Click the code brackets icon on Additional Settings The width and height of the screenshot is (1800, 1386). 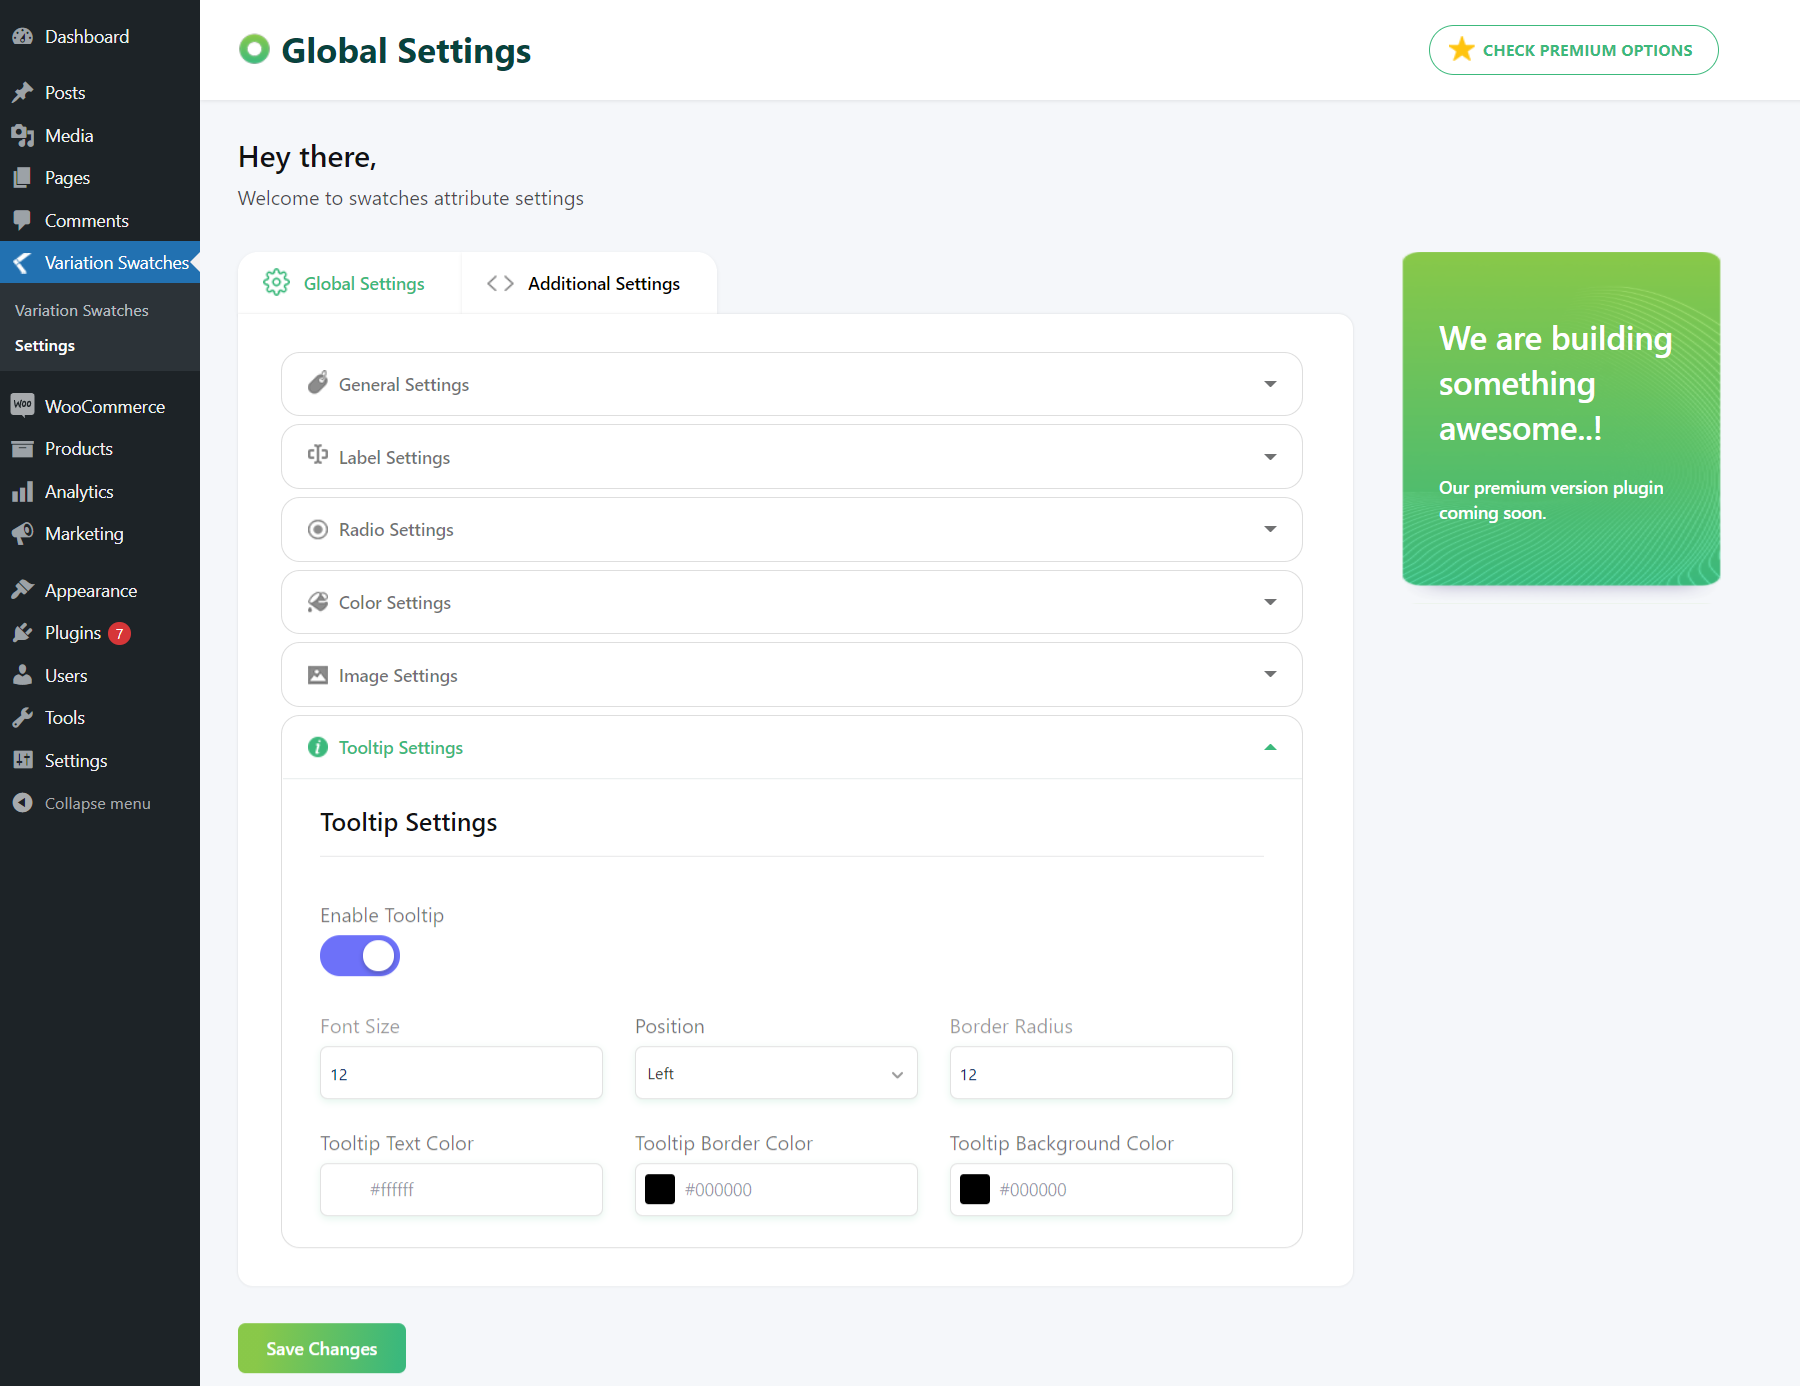(x=500, y=284)
